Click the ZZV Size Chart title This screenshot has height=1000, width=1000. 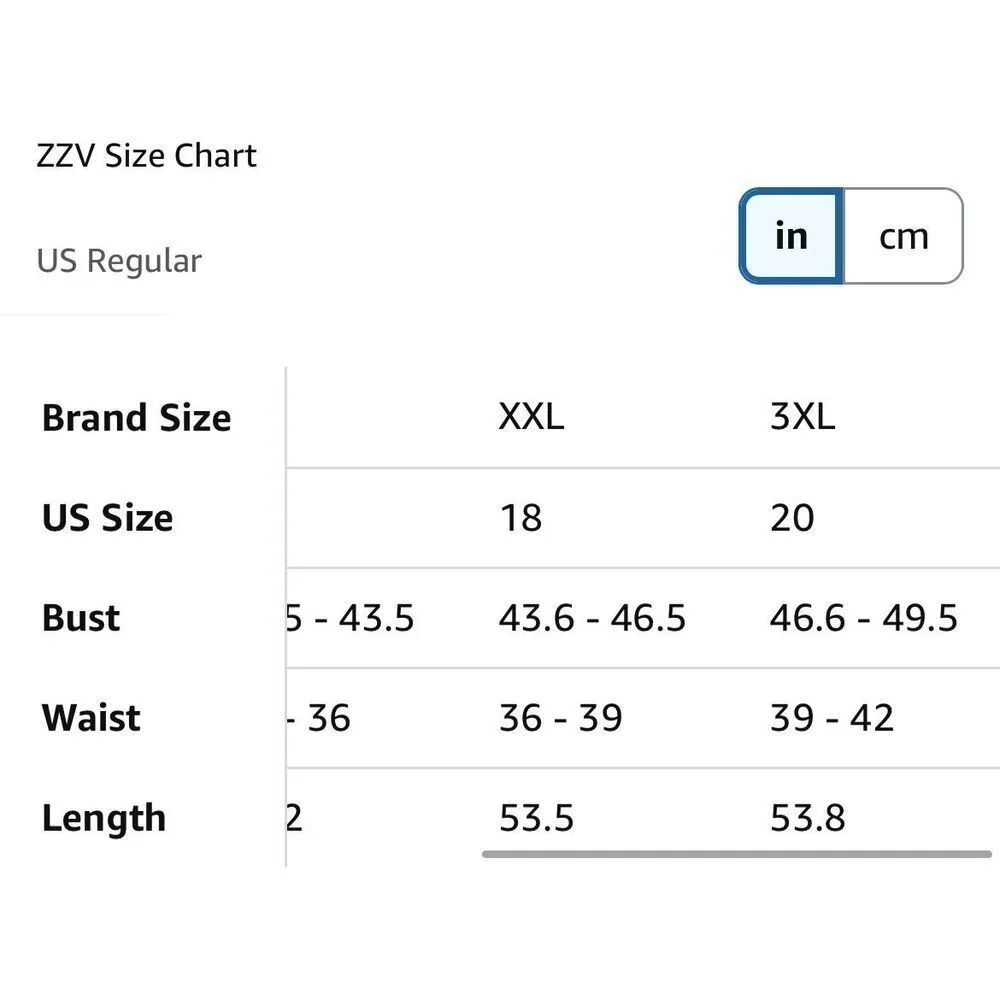click(x=147, y=156)
